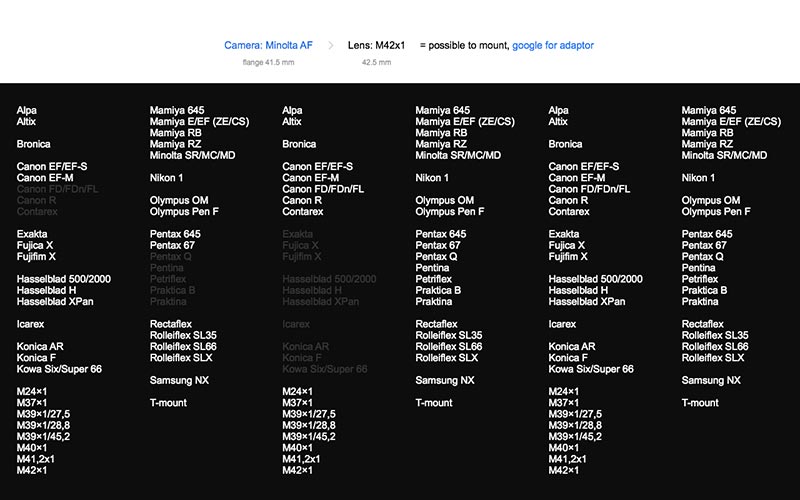
Task: Select the dimmed 'Konica AR' entry
Action: pyautogui.click(x=306, y=346)
